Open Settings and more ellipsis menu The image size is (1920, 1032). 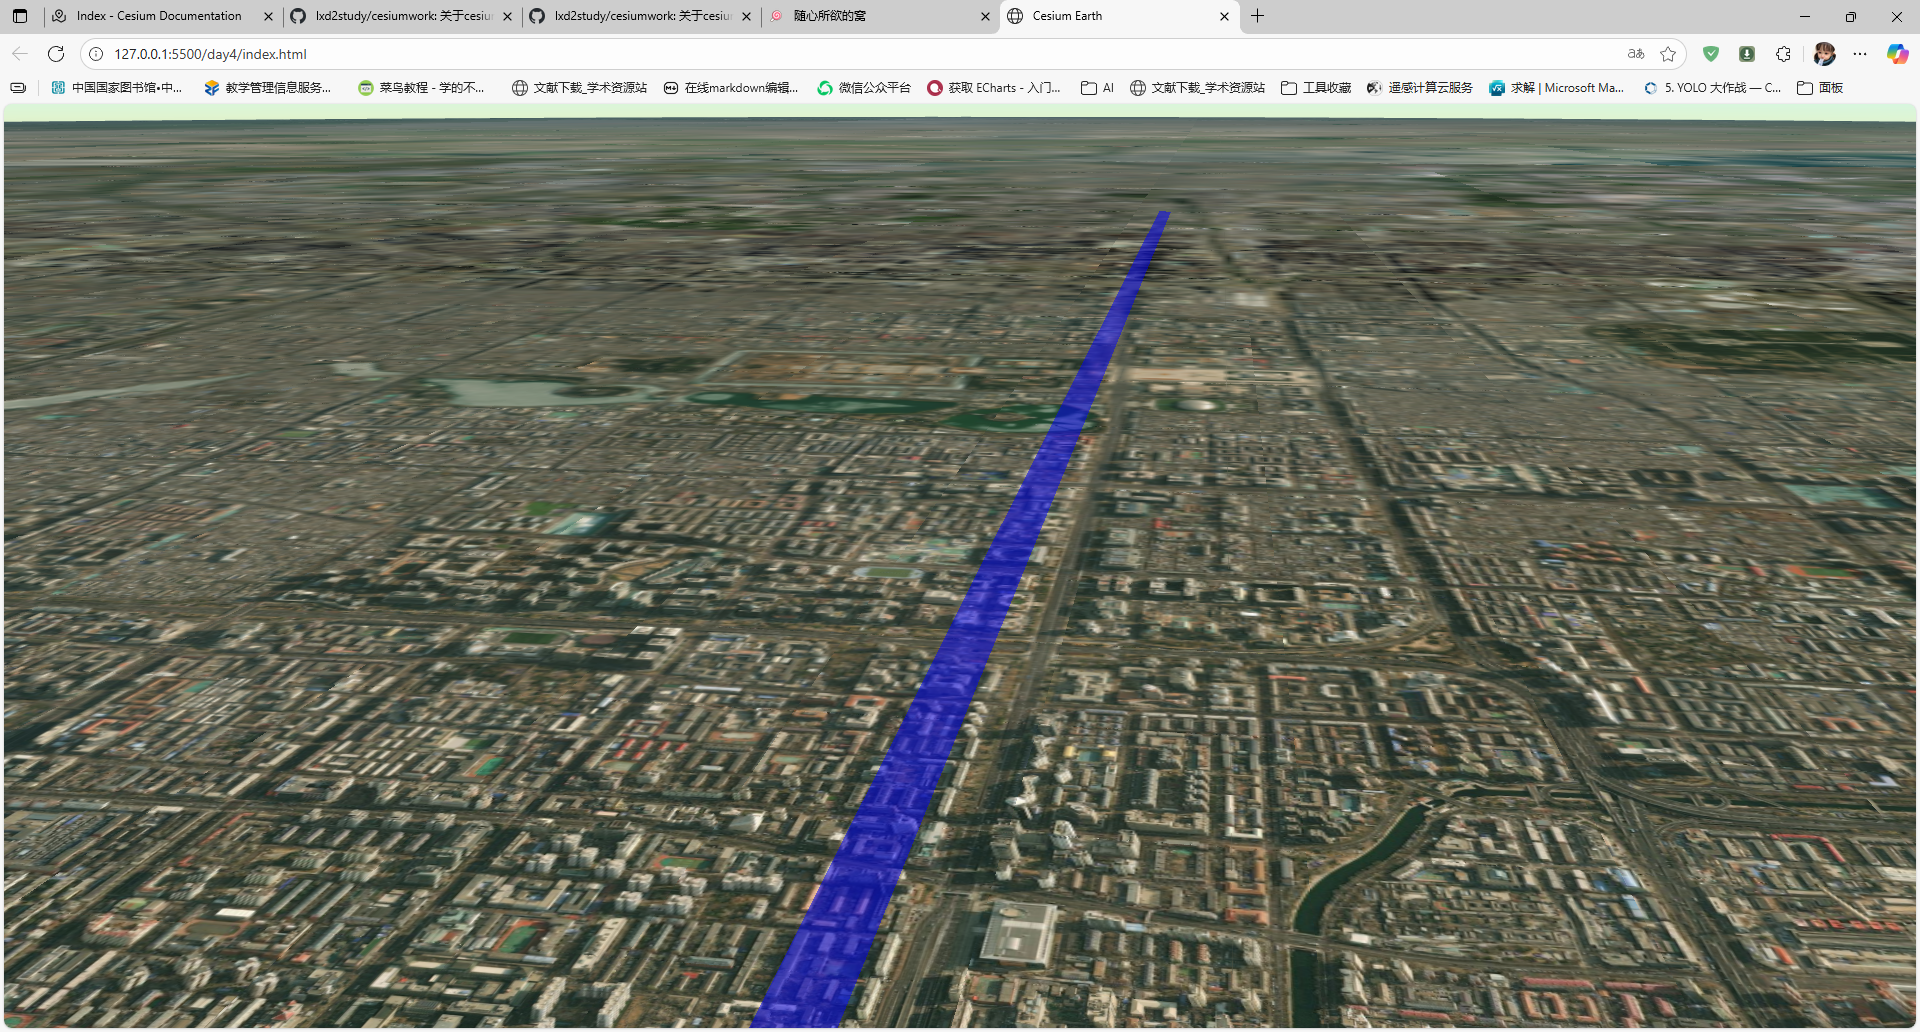point(1860,54)
